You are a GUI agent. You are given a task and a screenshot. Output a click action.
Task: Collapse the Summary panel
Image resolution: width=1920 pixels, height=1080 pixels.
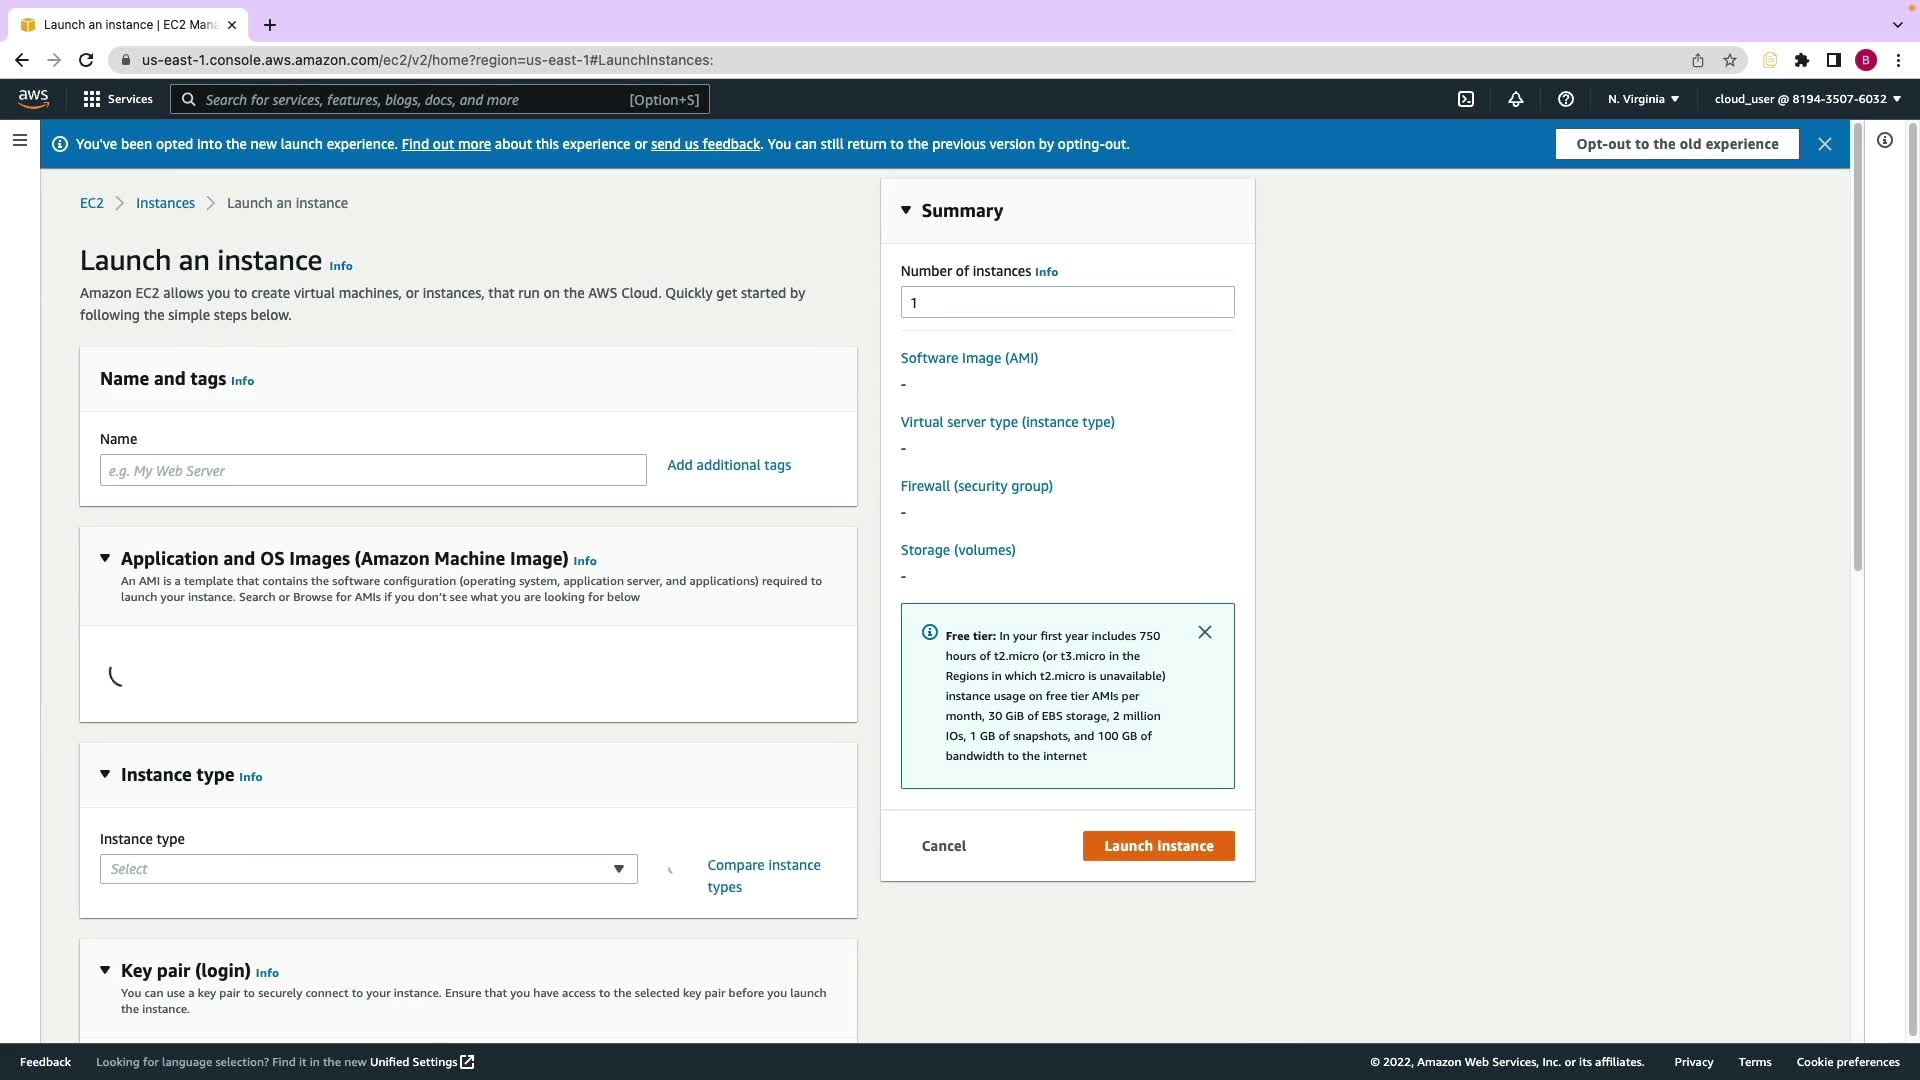[x=906, y=210]
